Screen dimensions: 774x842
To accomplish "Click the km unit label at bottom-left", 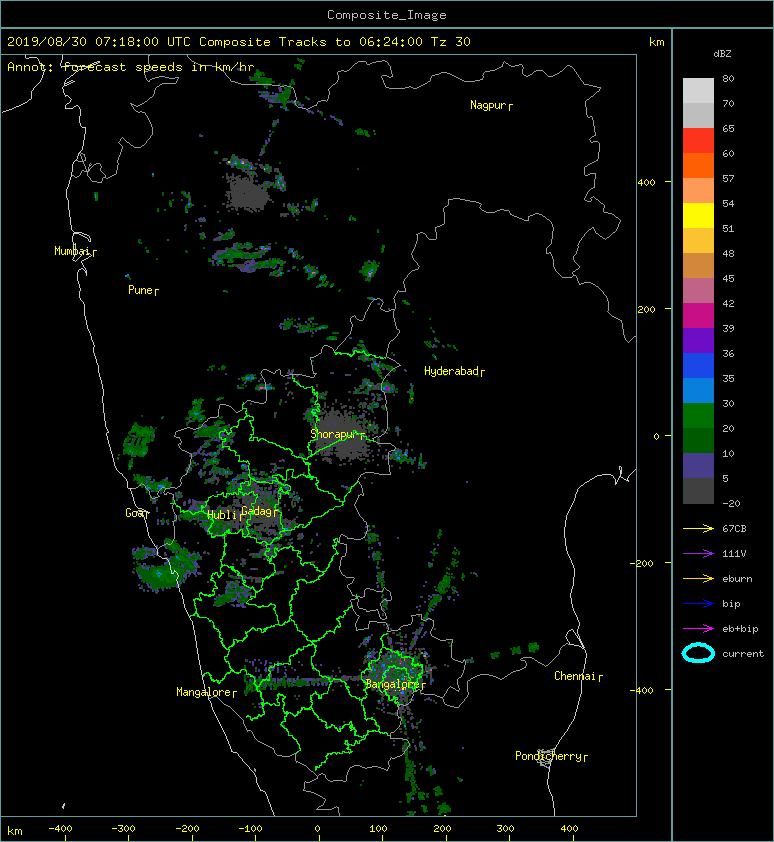I will (15, 831).
